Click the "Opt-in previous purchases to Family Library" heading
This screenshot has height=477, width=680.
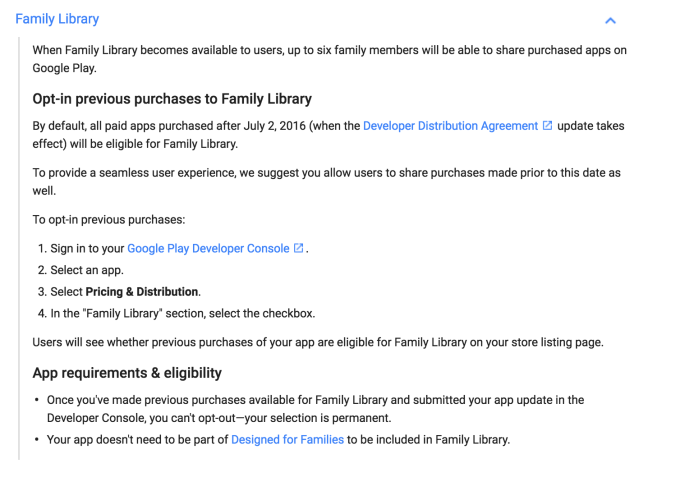[x=172, y=99]
